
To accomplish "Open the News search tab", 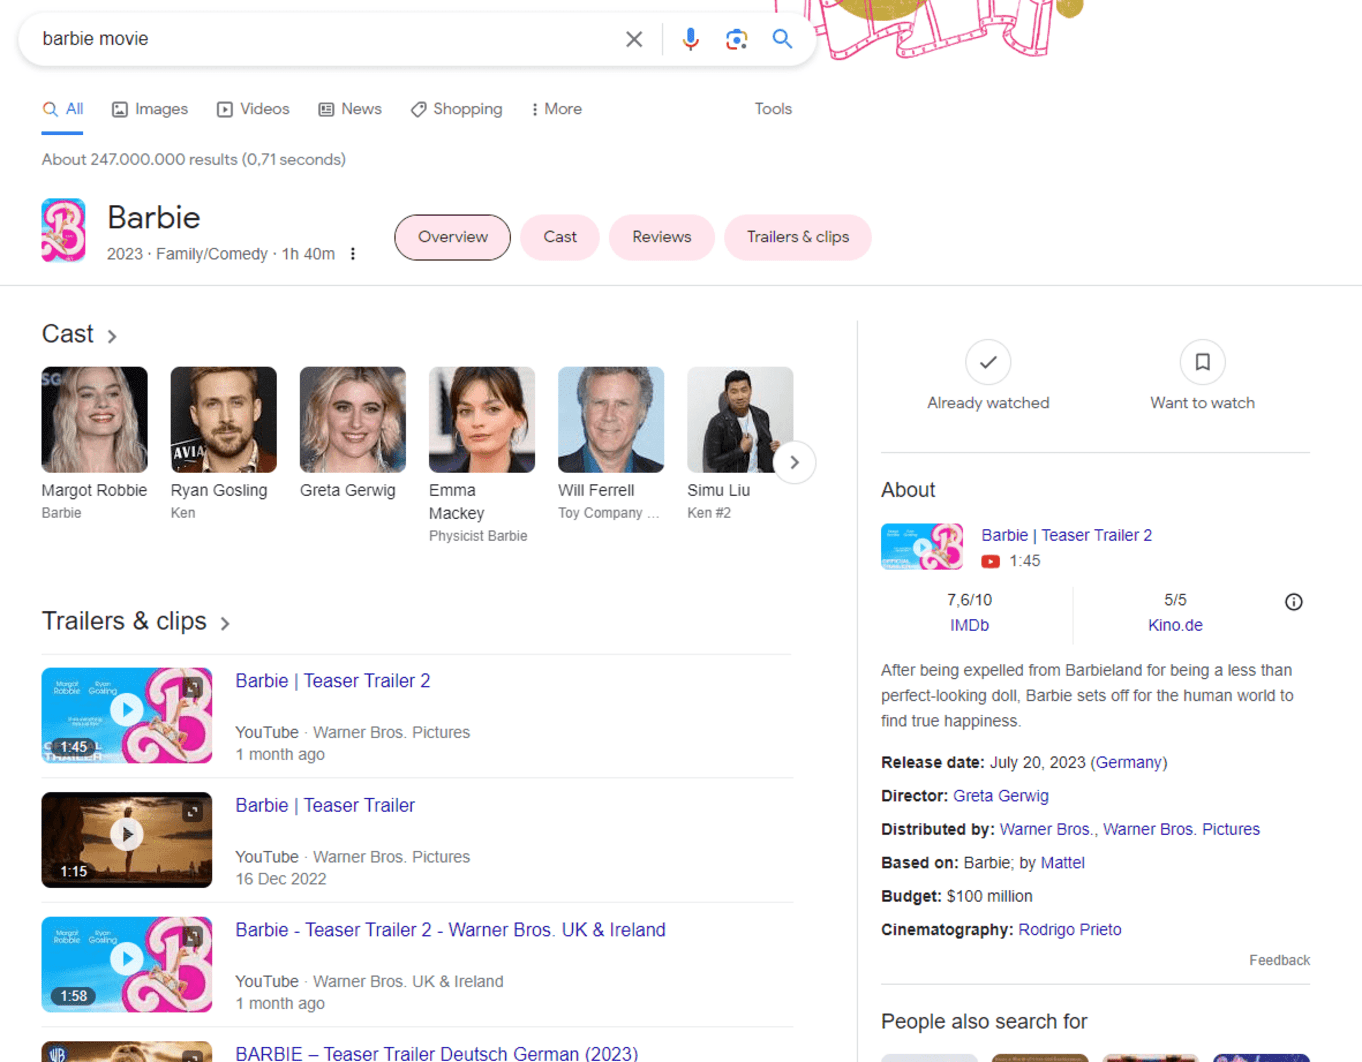I will click(349, 109).
